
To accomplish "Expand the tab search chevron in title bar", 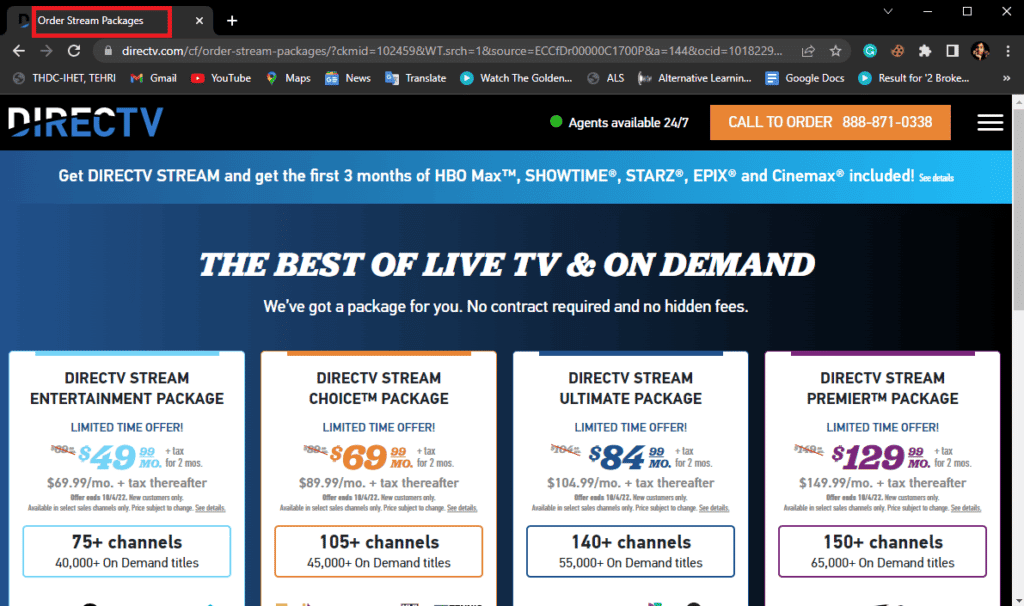I will pyautogui.click(x=888, y=11).
